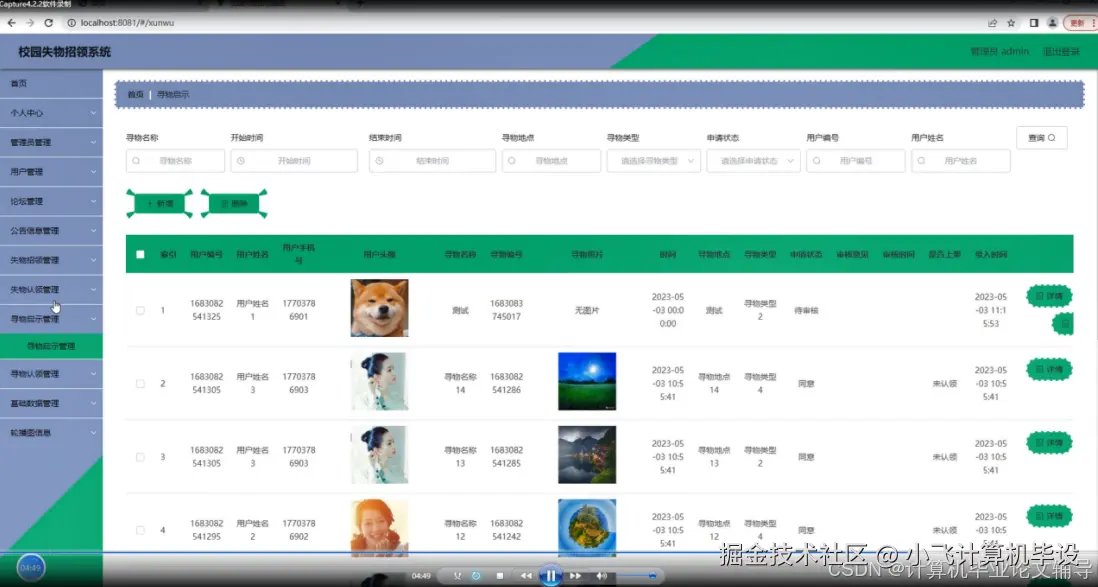Screen dimensions: 1098x587
Task: Click the video progress seek bar
Action: pos(549,553)
